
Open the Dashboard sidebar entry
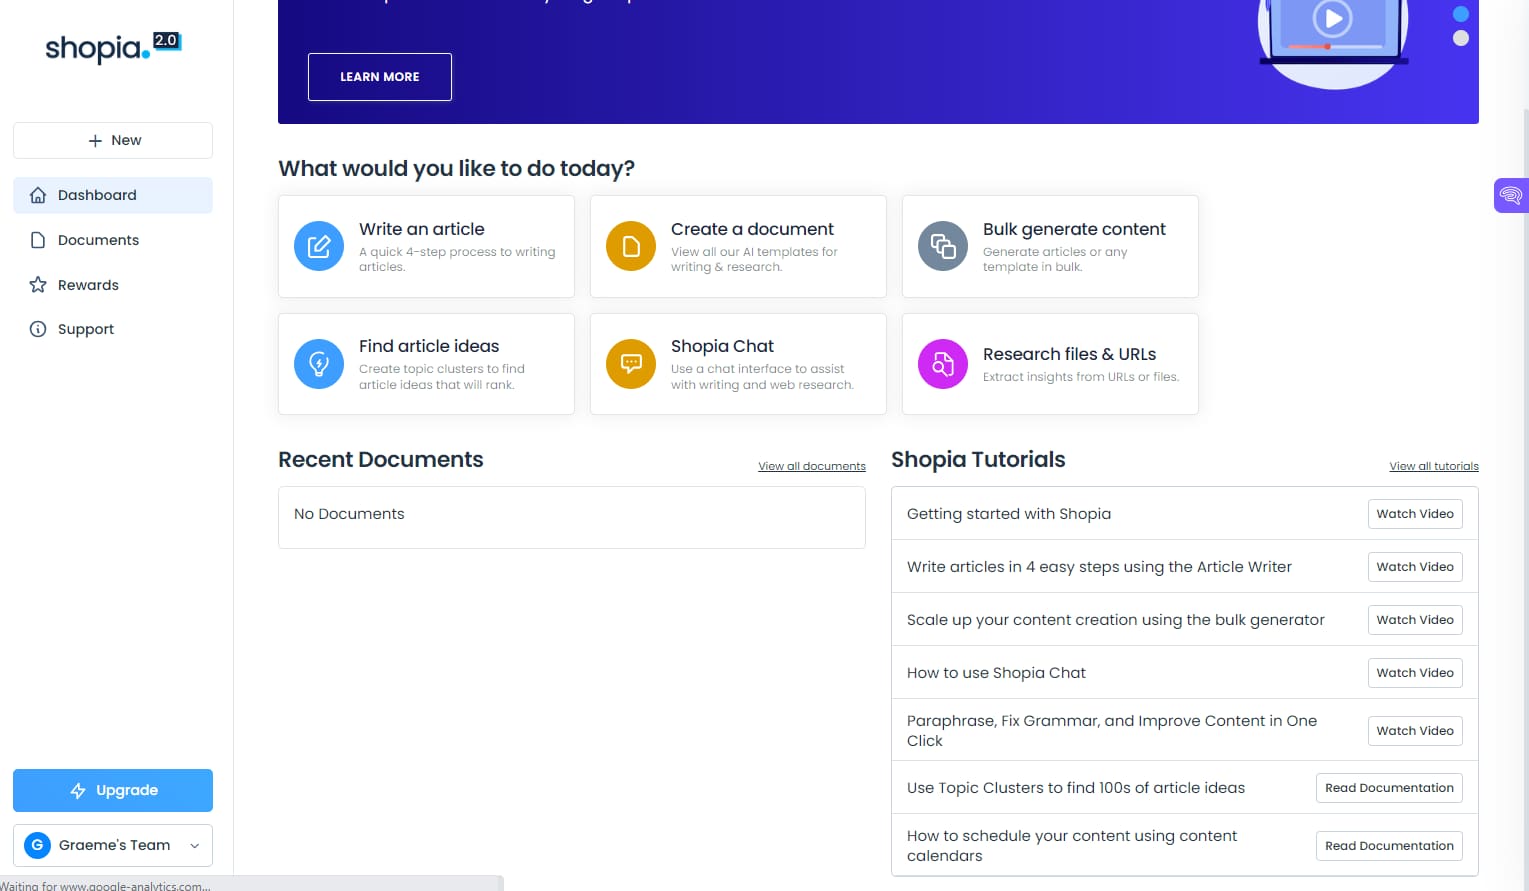click(x=97, y=195)
